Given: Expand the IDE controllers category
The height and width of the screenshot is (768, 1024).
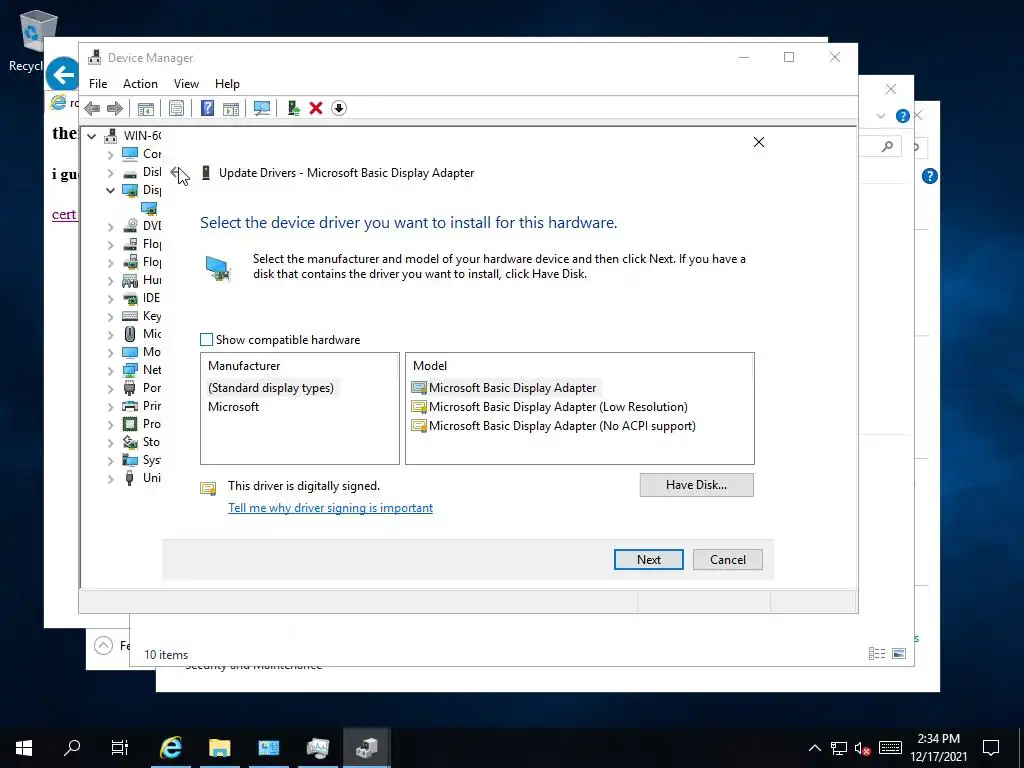Looking at the screenshot, I should pyautogui.click(x=110, y=298).
